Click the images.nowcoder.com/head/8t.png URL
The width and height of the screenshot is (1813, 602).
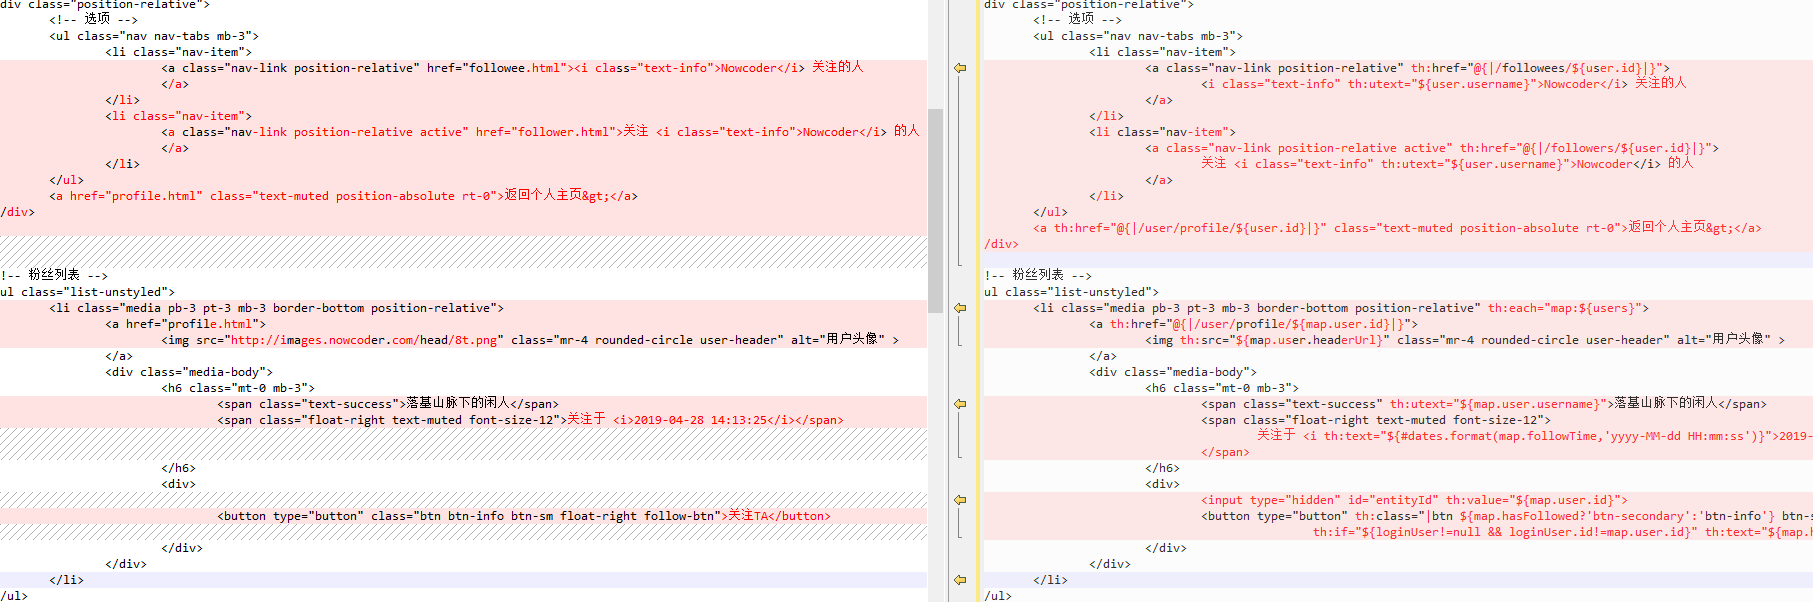[364, 340]
